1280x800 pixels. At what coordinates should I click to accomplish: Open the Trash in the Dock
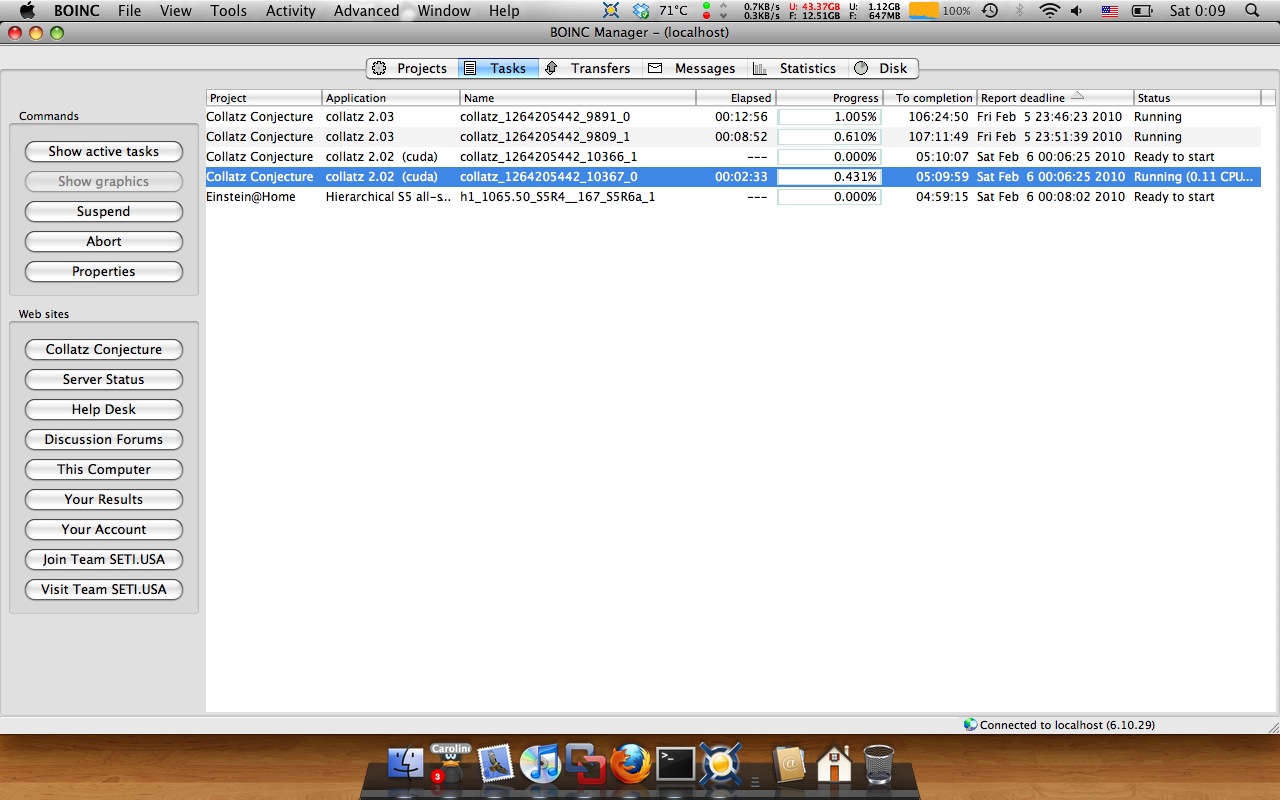(878, 764)
